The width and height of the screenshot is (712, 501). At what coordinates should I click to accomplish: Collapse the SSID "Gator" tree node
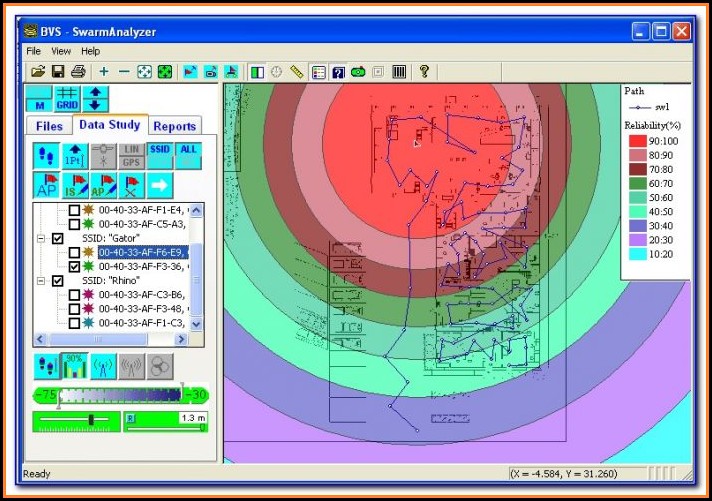pyautogui.click(x=41, y=239)
